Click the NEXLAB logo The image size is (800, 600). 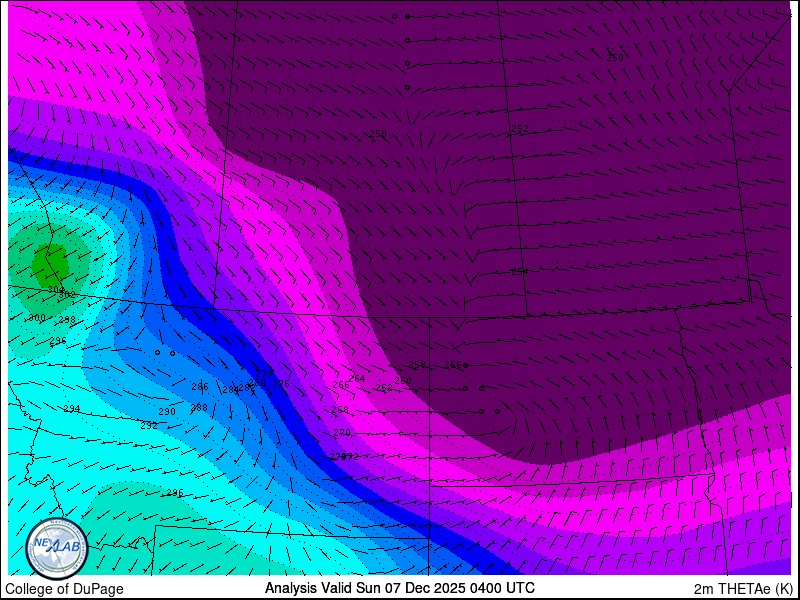[x=57, y=549]
